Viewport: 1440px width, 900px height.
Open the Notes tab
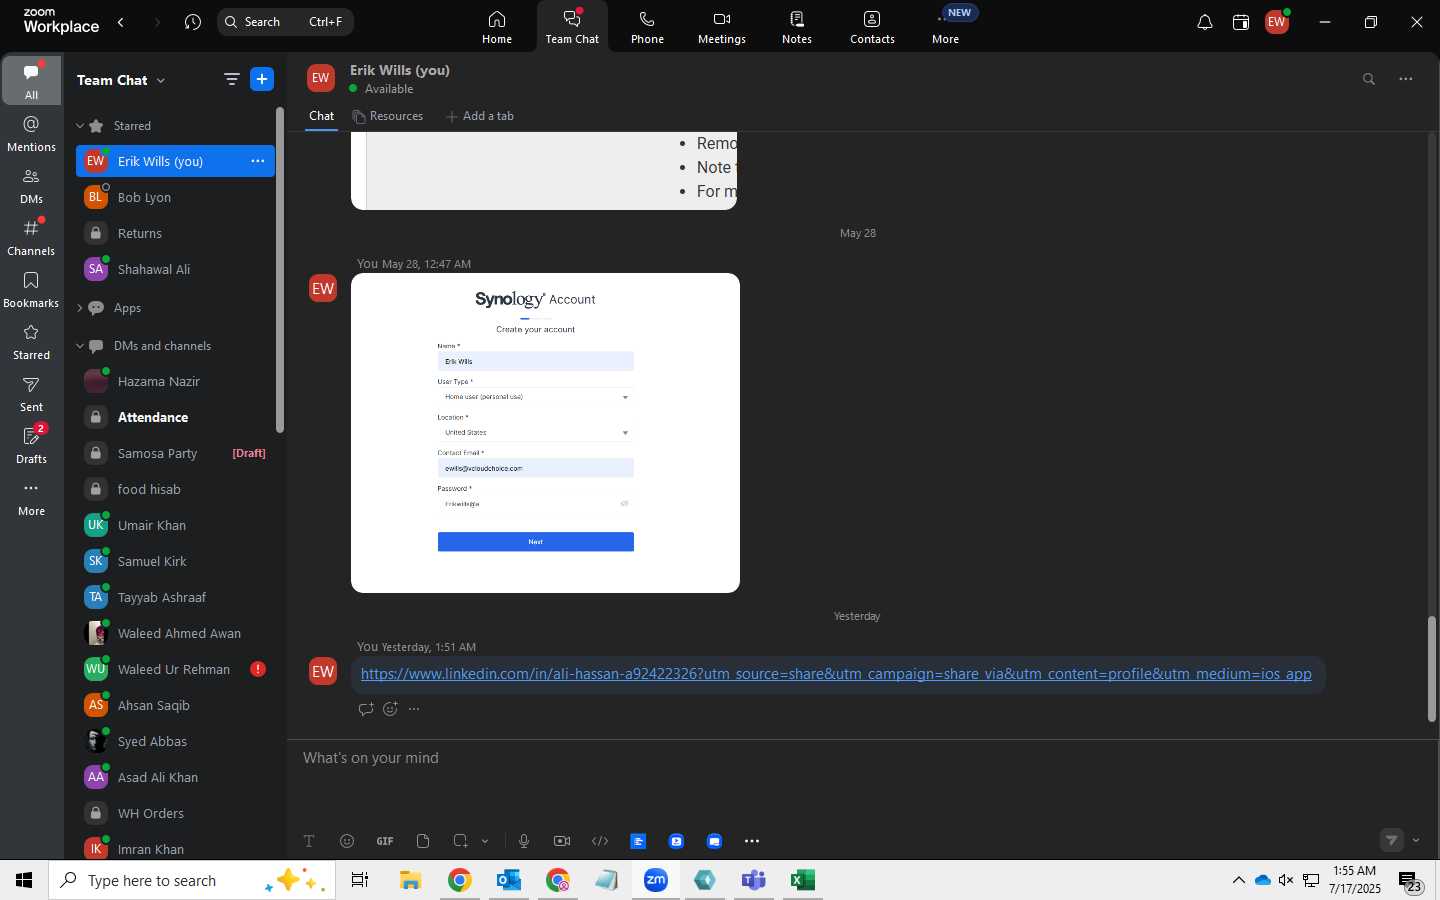point(797,27)
